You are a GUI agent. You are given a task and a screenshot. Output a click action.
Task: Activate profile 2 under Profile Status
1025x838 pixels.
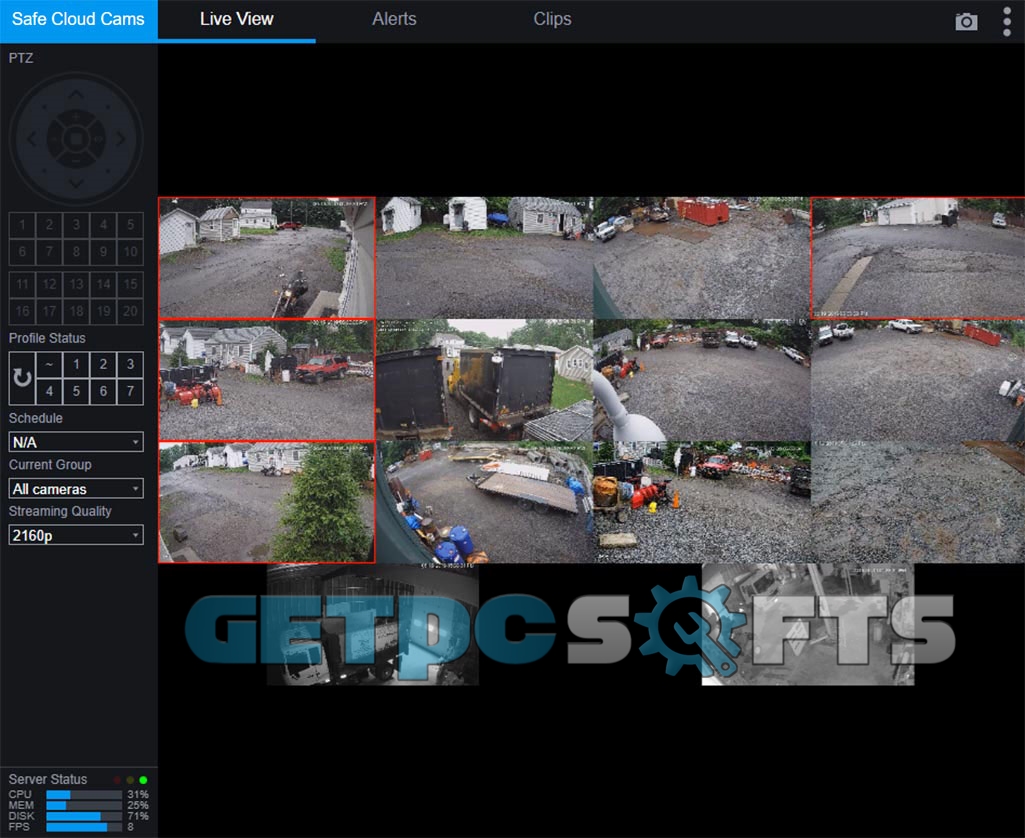click(x=103, y=364)
